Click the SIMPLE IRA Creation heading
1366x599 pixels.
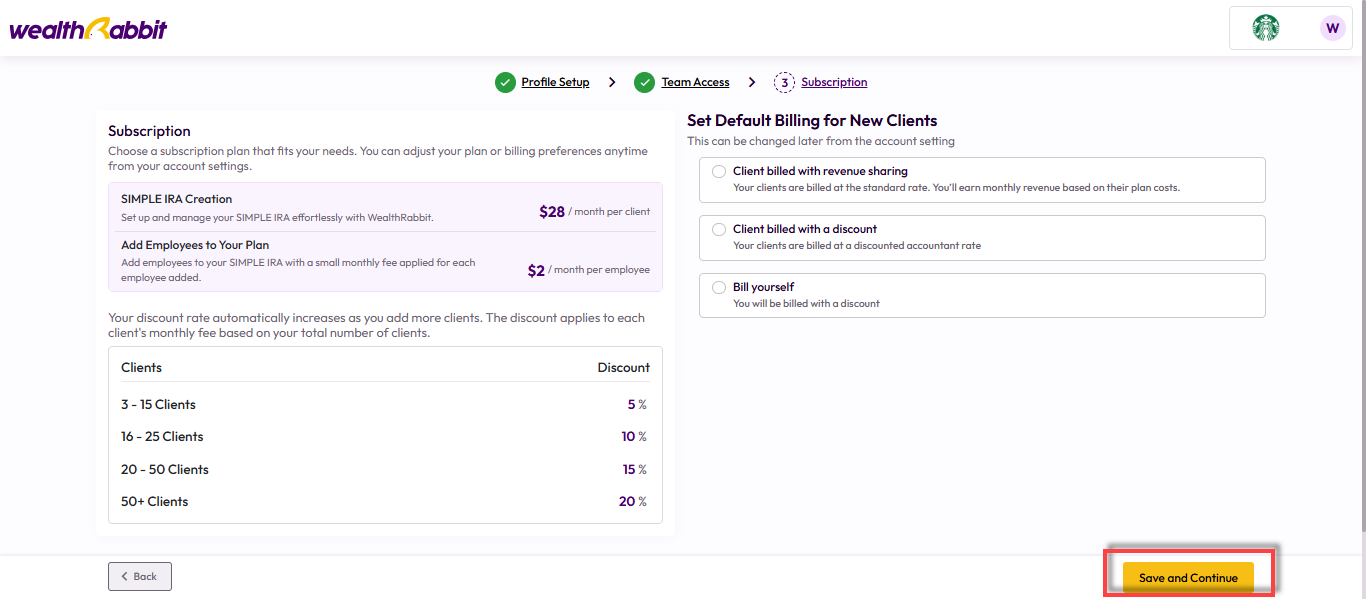pos(176,199)
